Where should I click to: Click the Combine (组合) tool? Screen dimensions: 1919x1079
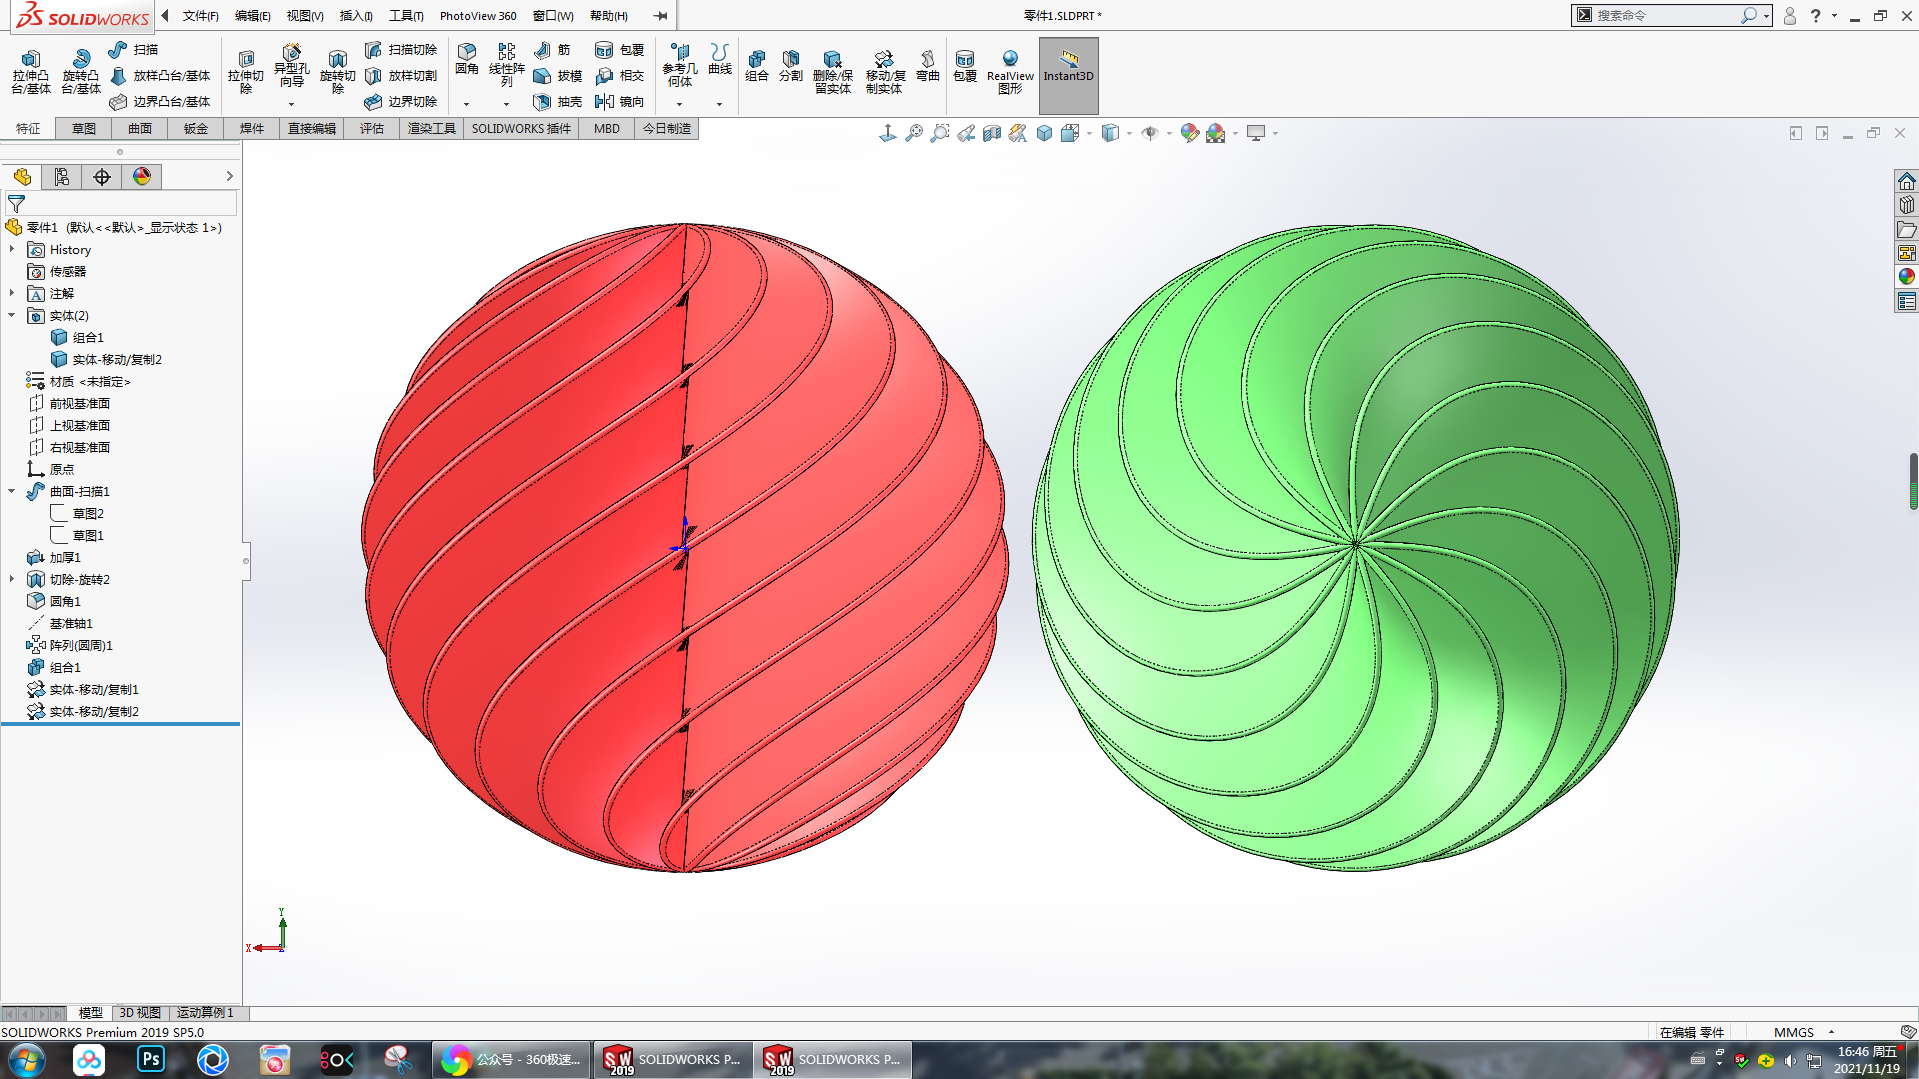[x=757, y=65]
